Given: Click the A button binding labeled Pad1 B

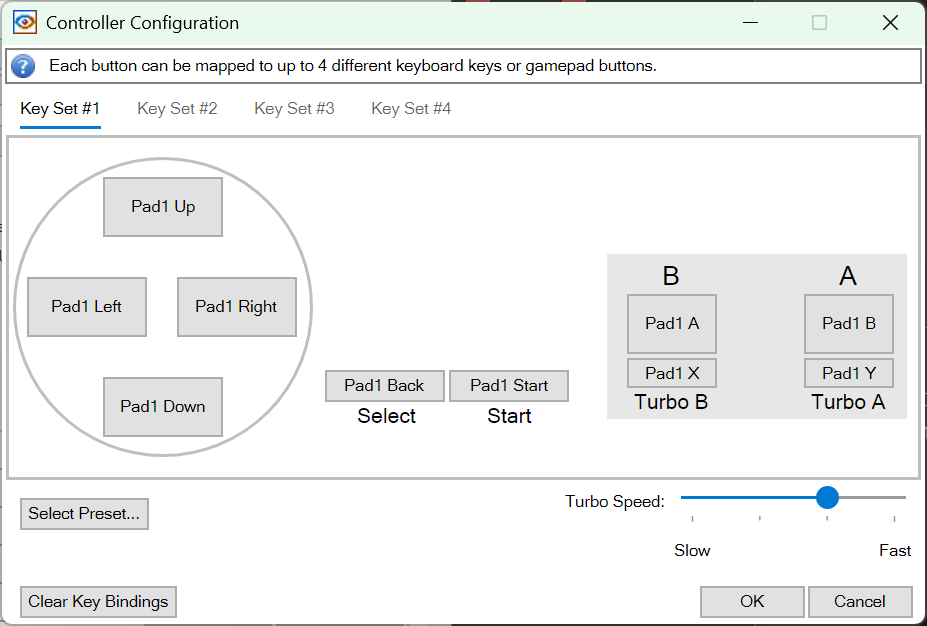Looking at the screenshot, I should coord(848,323).
